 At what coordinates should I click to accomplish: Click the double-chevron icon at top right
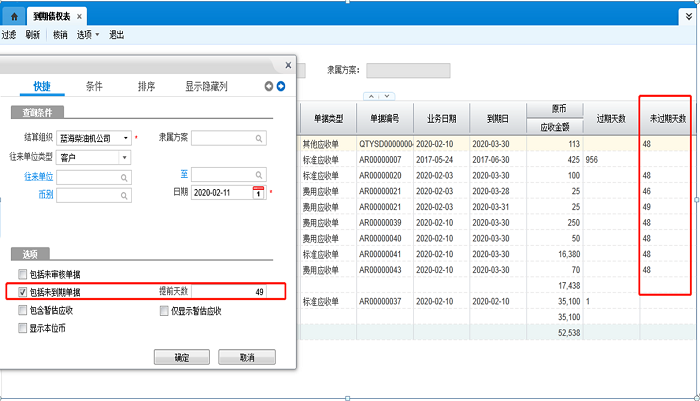[689, 17]
